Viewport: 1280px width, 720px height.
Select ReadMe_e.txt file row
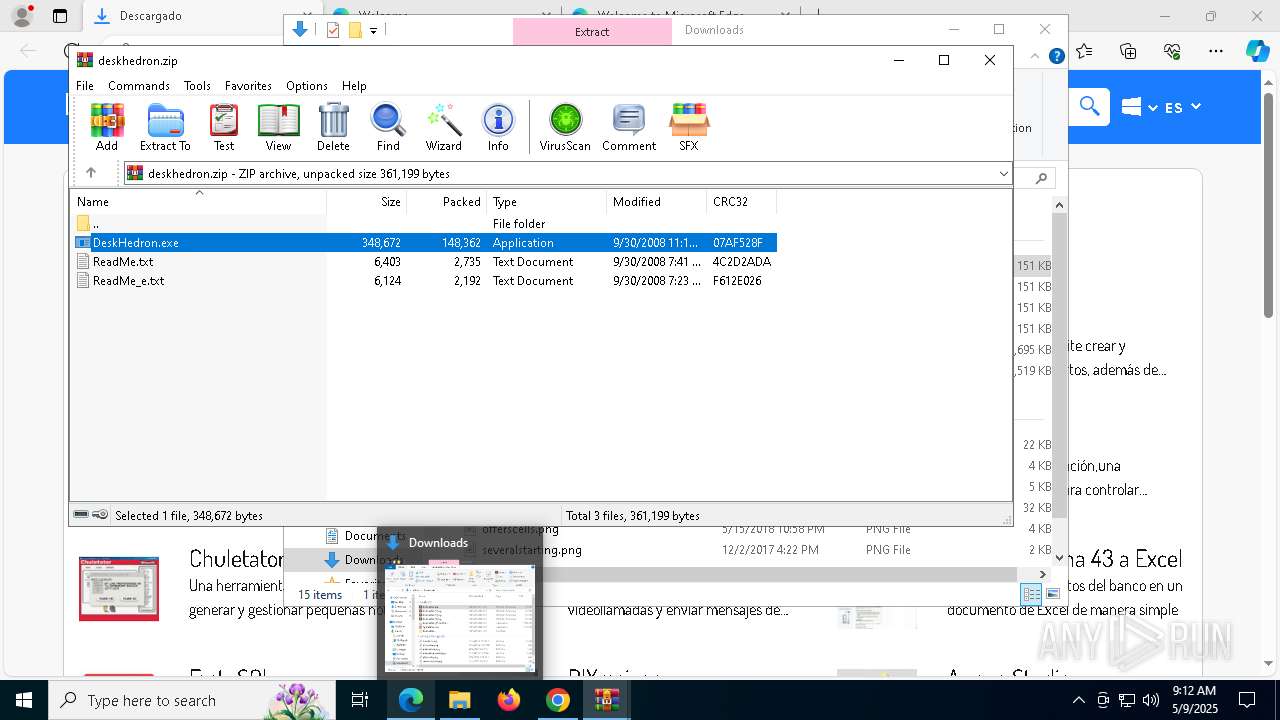pyautogui.click(x=424, y=281)
